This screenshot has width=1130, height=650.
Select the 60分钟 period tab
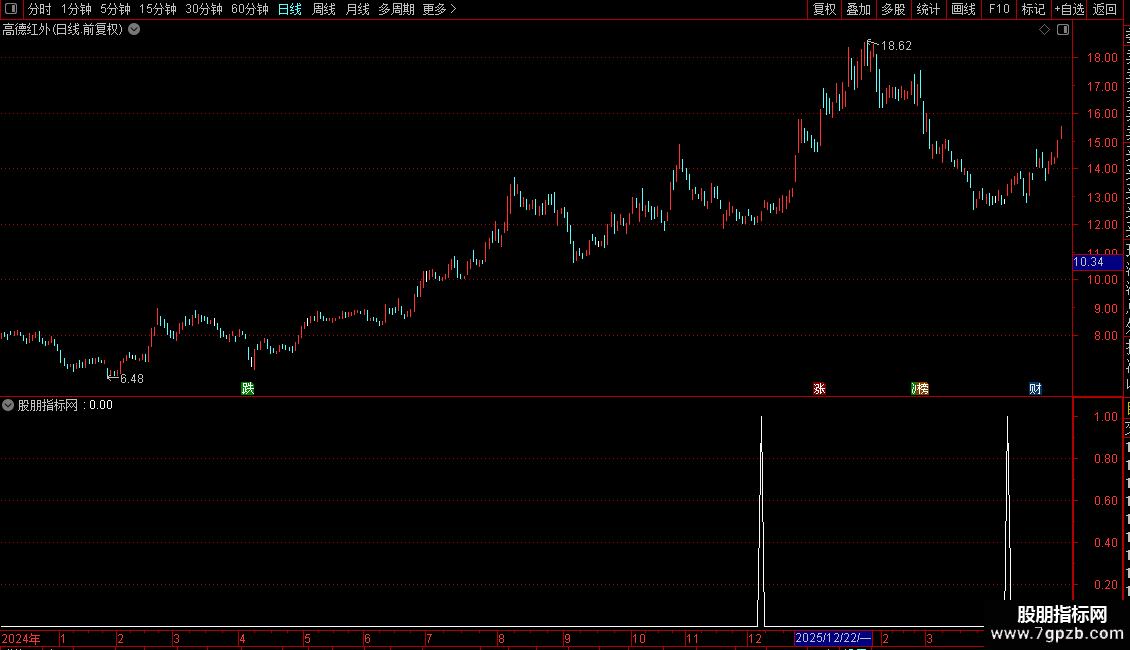249,9
